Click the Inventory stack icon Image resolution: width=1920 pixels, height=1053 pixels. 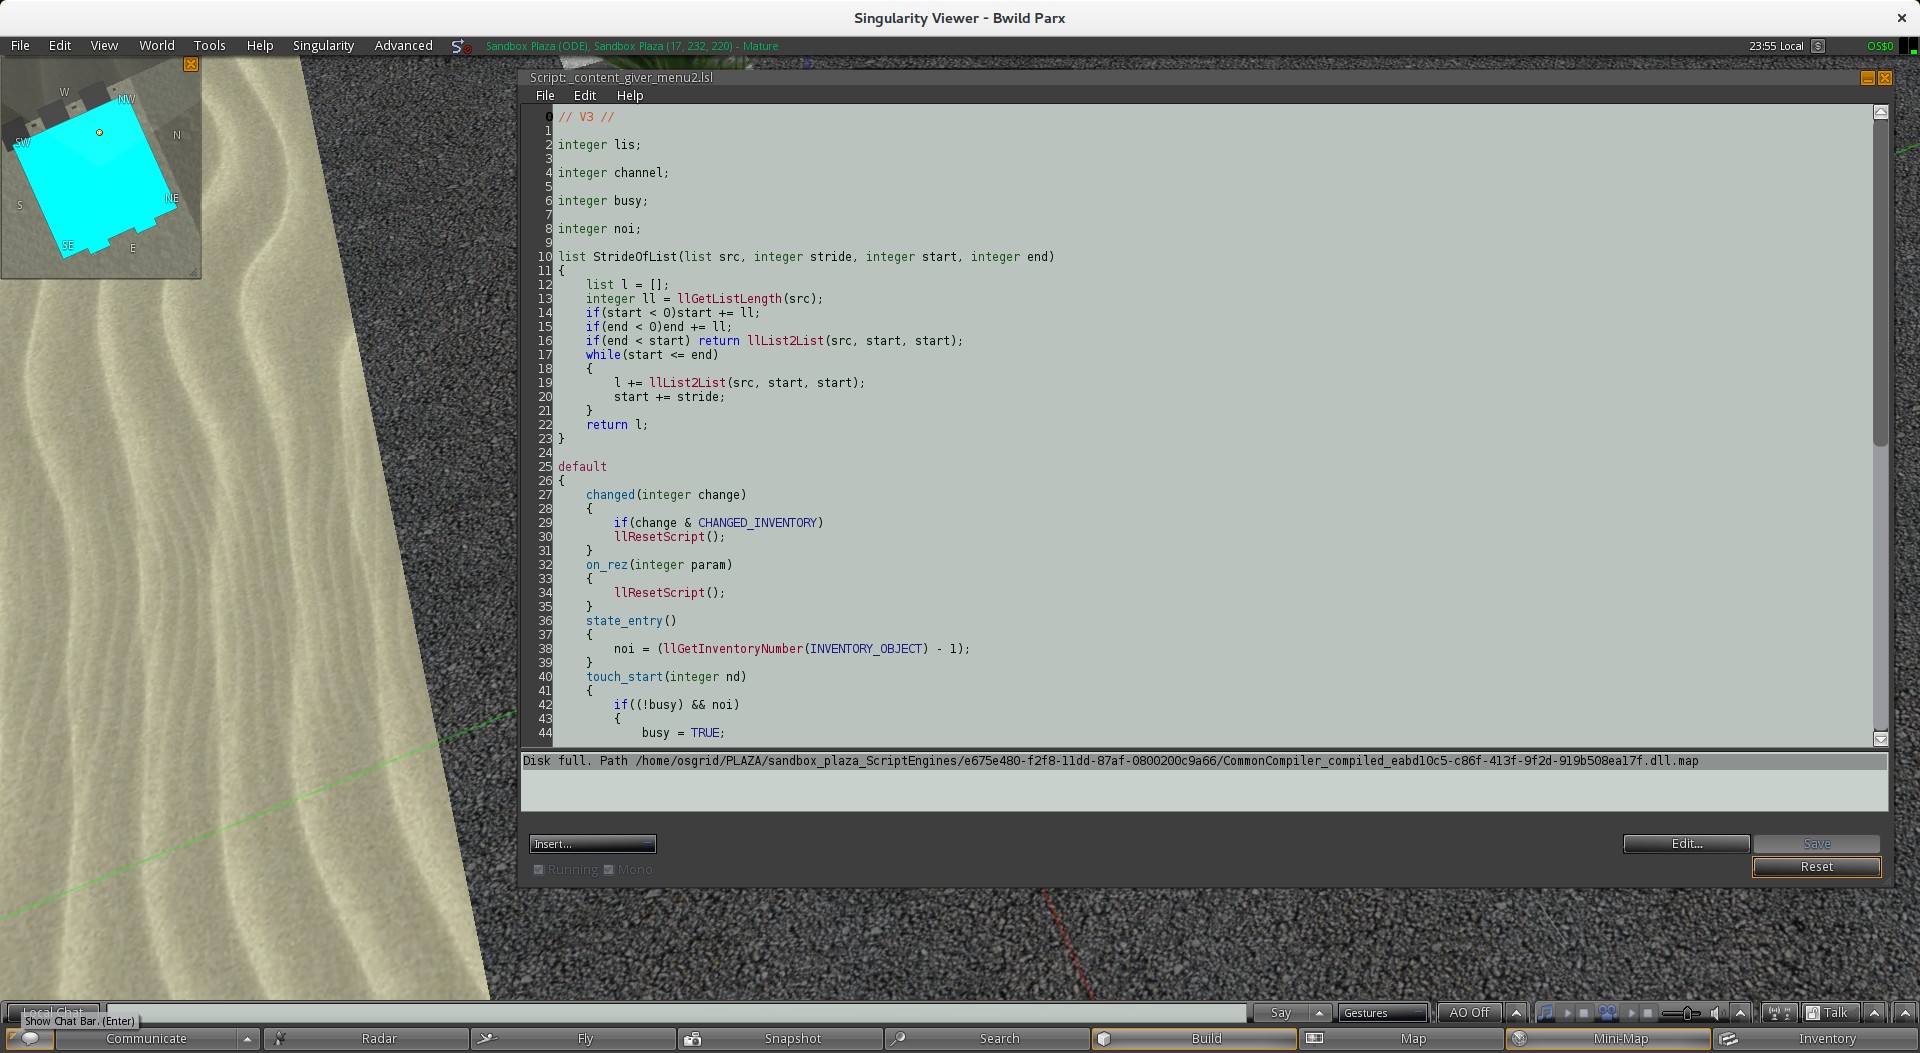coord(1729,1039)
